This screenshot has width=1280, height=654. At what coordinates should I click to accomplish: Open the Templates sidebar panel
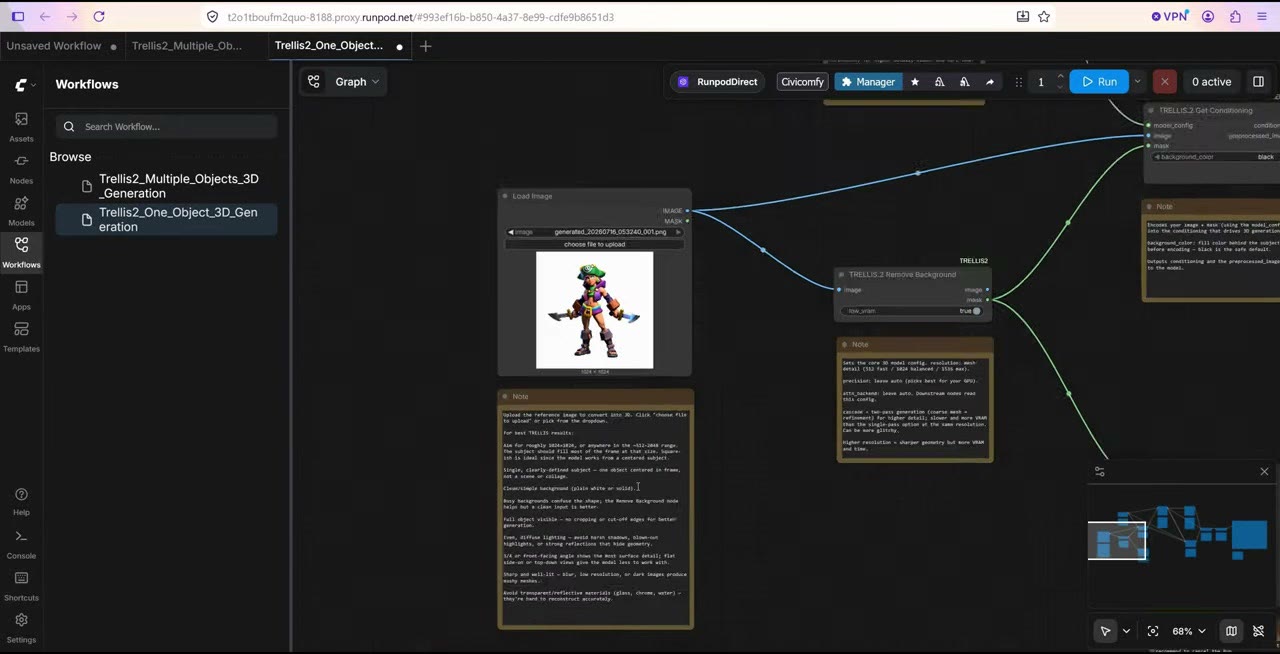[x=21, y=337]
